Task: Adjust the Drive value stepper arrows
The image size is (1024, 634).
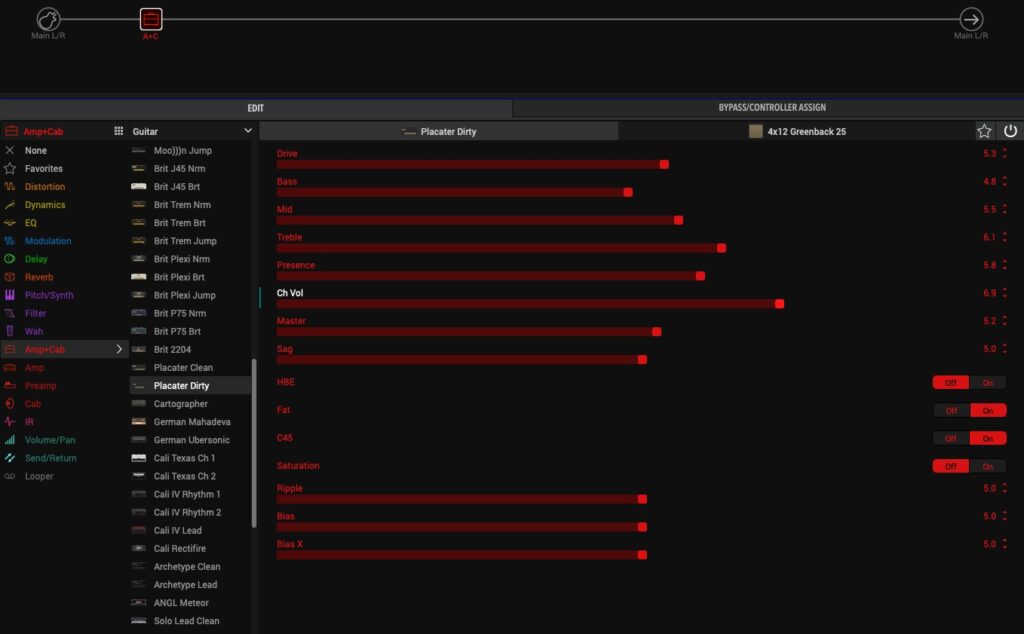Action: pyautogui.click(x=1005, y=154)
